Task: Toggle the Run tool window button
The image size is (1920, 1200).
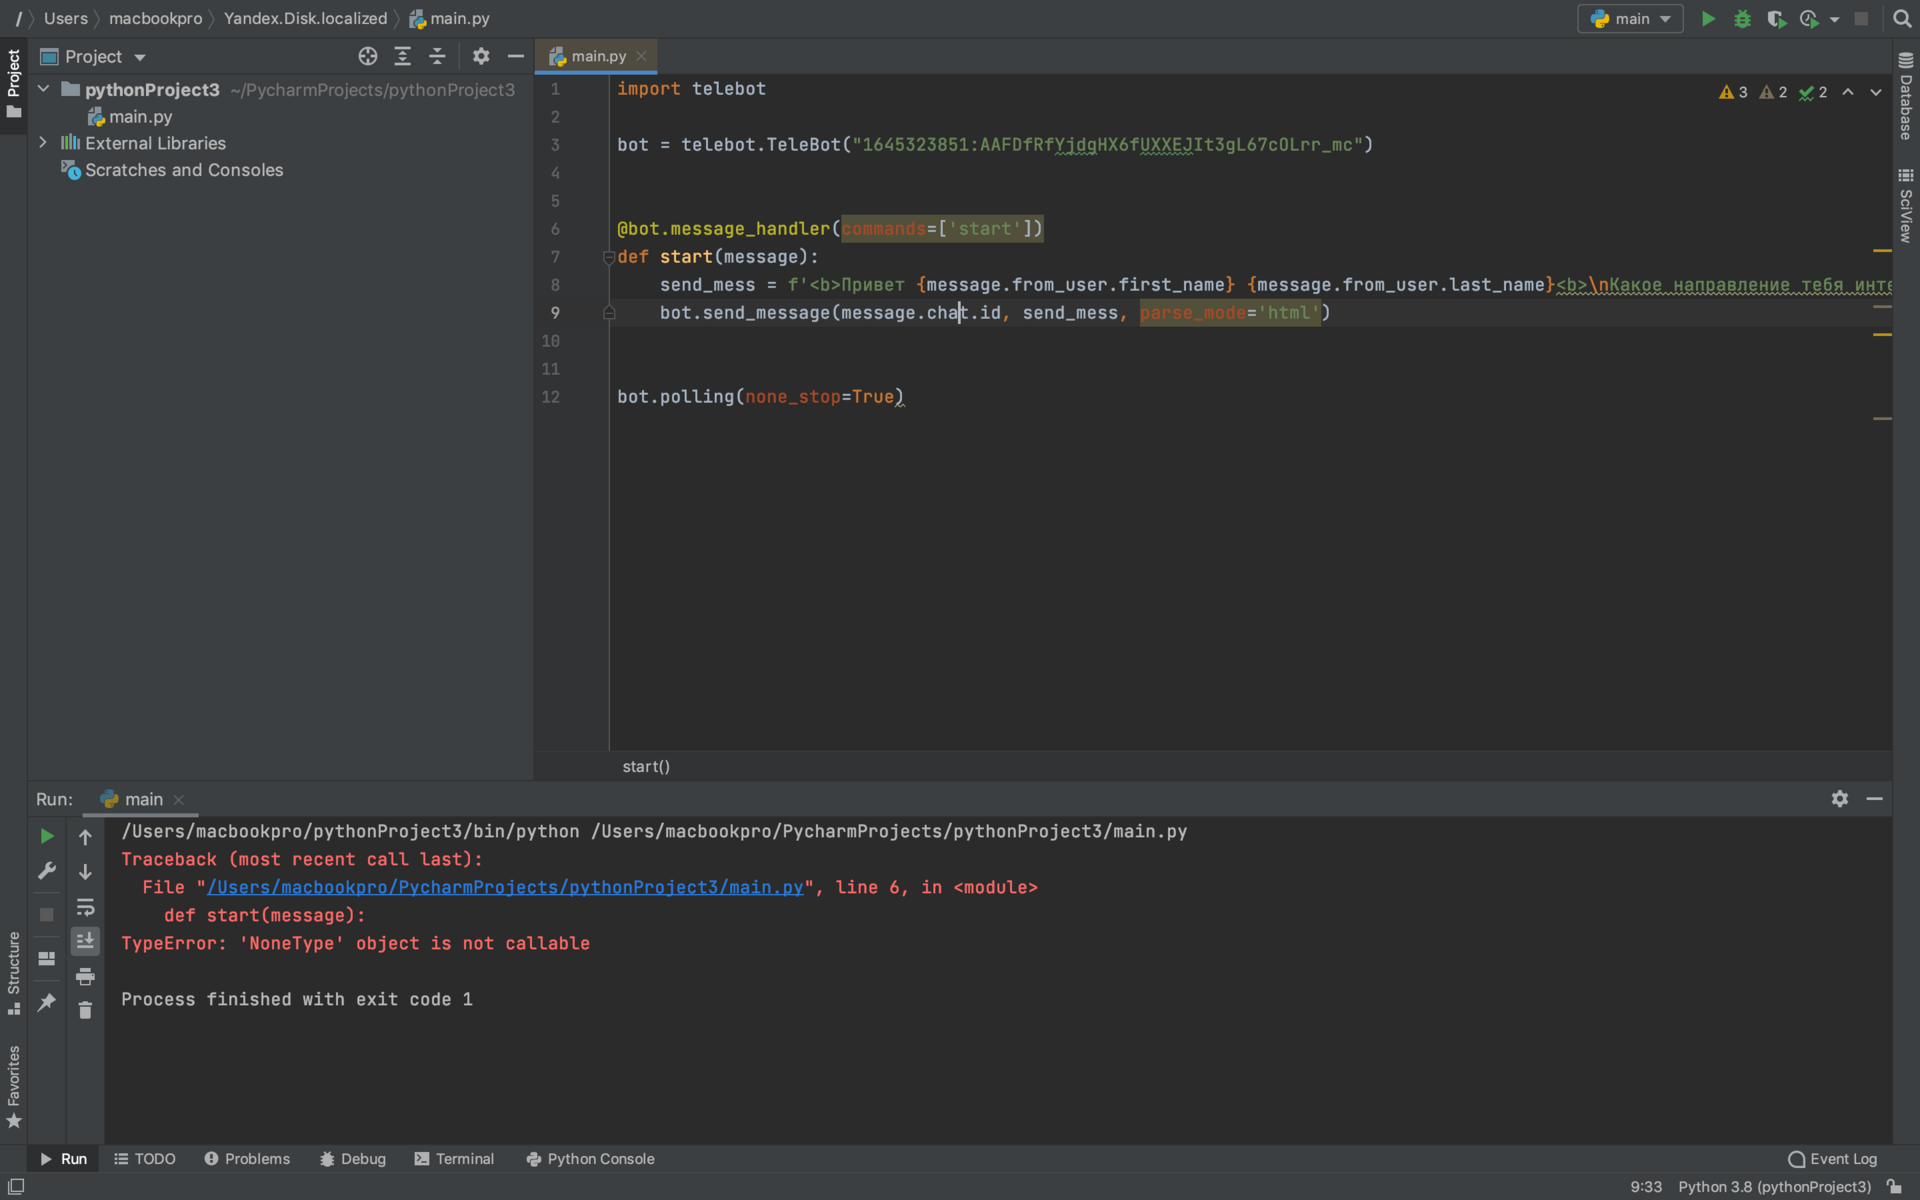Action: [x=64, y=1159]
